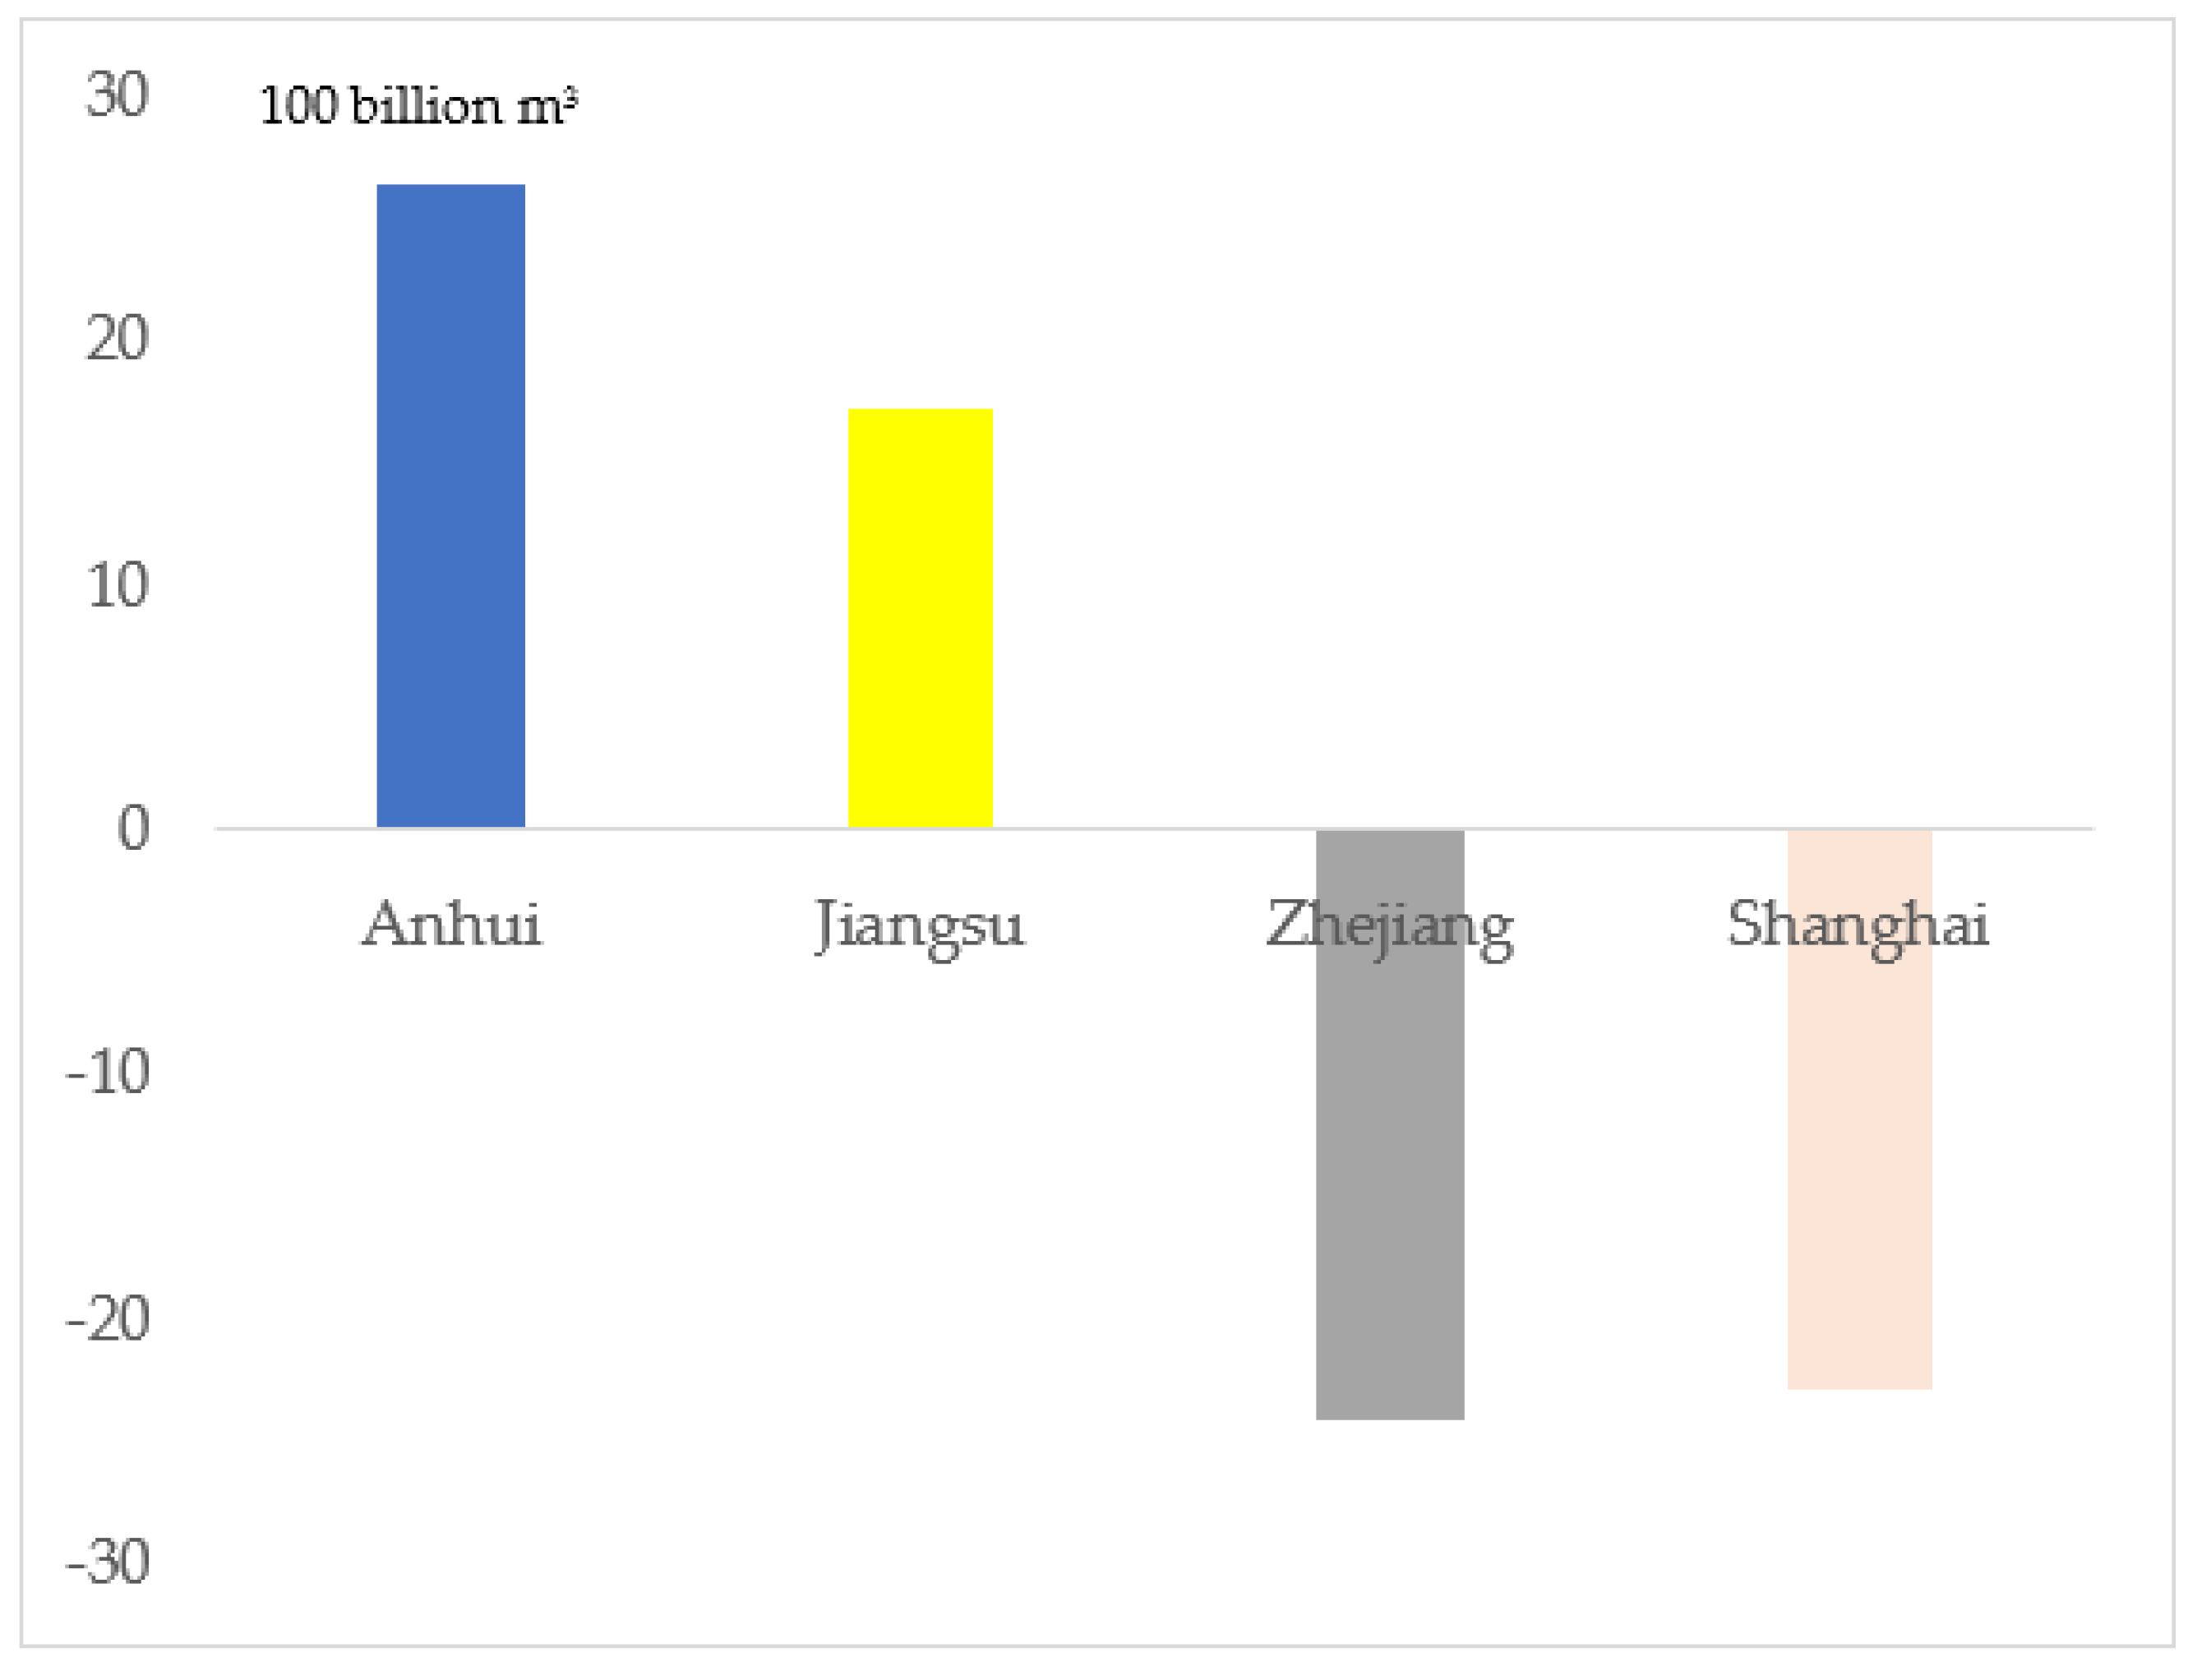Click the -20 y-axis tick label

pos(108,1319)
